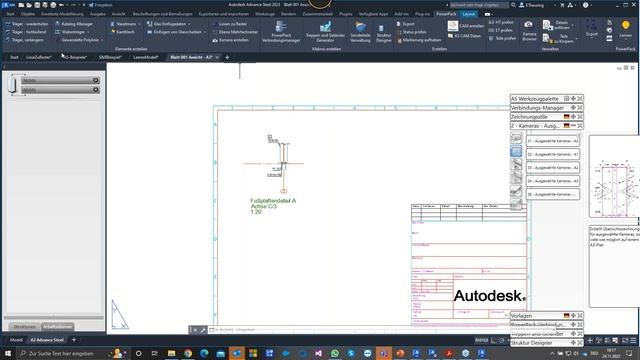Click the search magnifier icon in title bar
Screen dimensions: 640x360
(x=513, y=5)
